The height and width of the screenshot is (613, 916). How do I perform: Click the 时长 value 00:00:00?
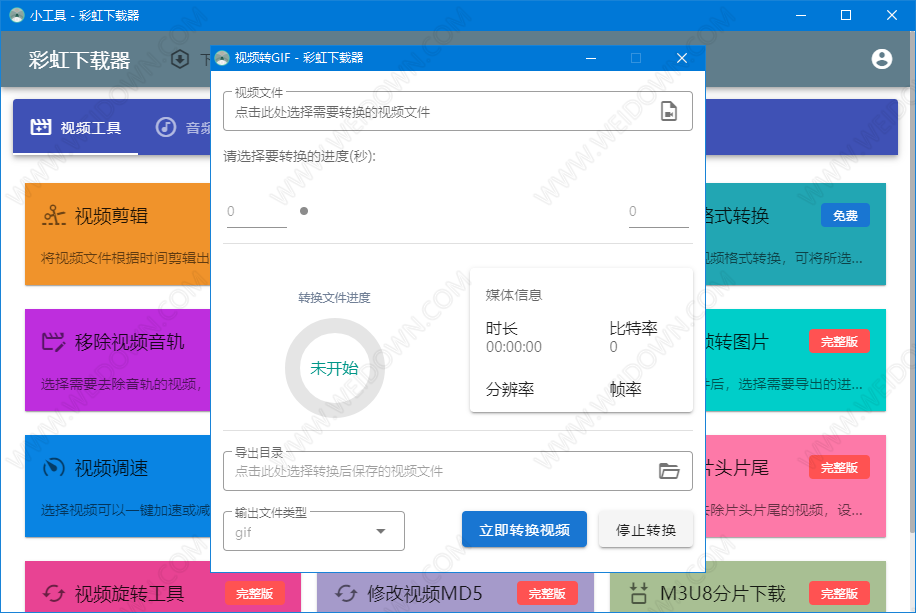tap(513, 347)
